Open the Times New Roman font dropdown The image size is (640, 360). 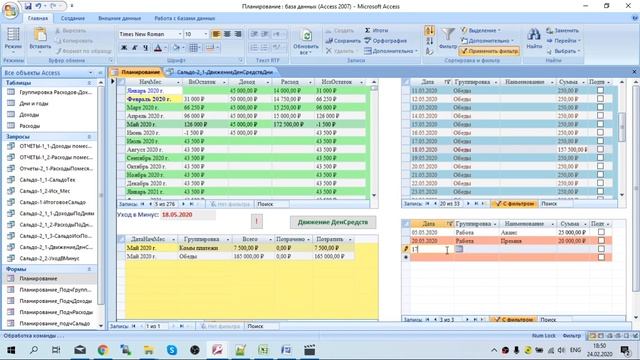(x=180, y=34)
